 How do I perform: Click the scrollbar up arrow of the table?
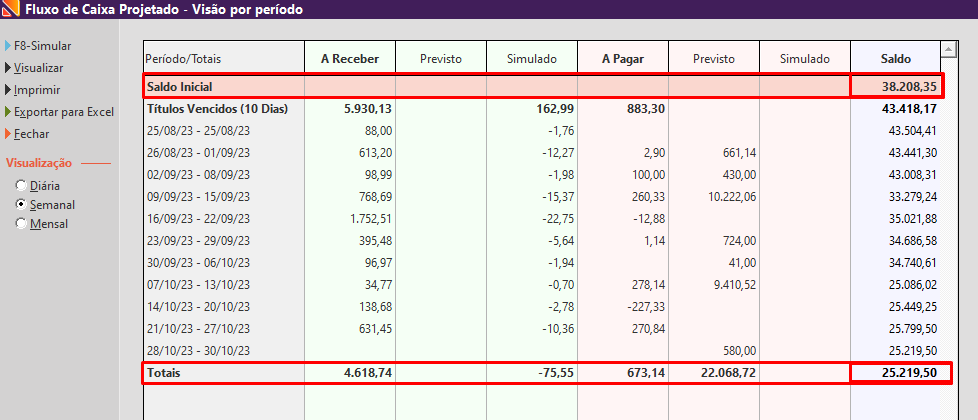coord(949,50)
